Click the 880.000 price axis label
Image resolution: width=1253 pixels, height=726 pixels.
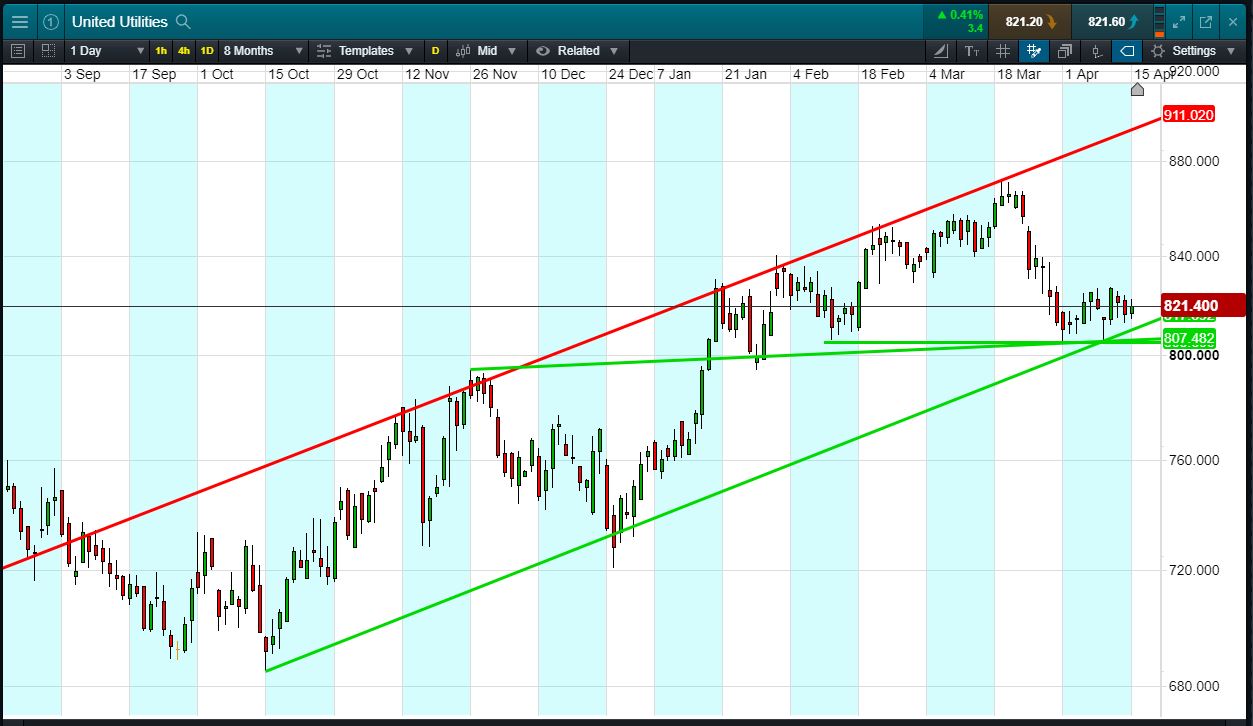1194,161
